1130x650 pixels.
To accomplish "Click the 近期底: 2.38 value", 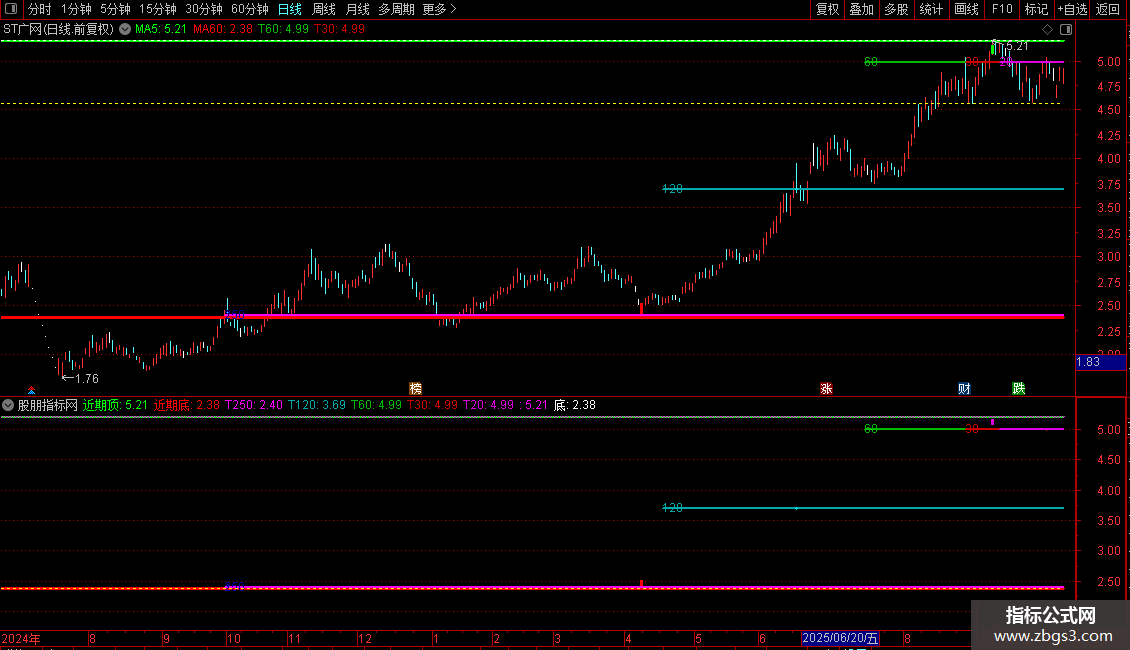I will tap(187, 405).
